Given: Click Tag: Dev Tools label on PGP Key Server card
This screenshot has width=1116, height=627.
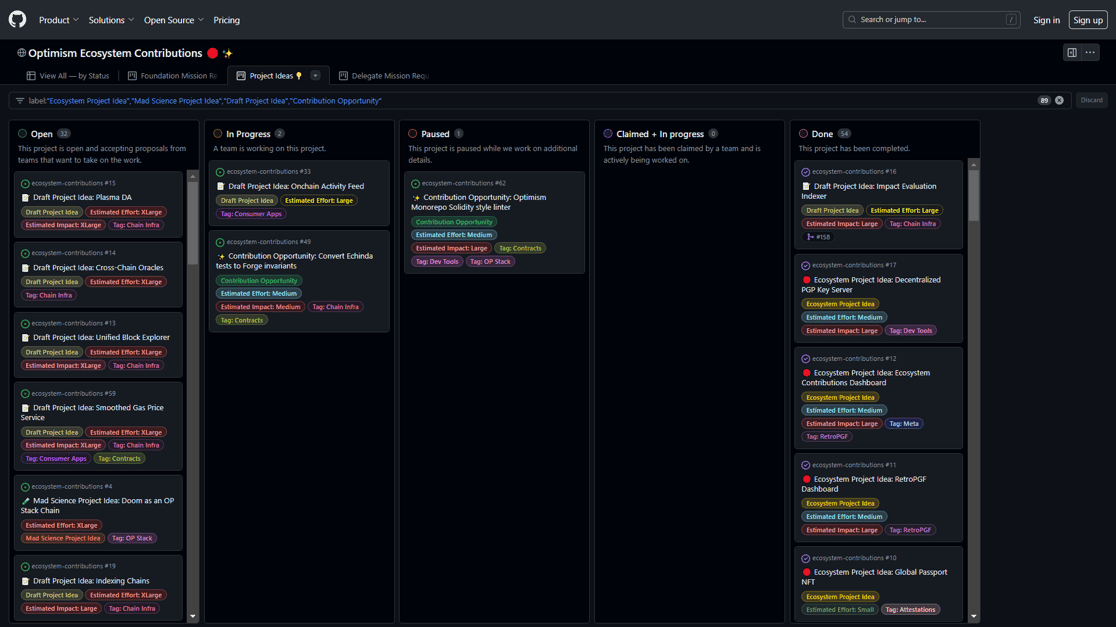Looking at the screenshot, I should [910, 331].
